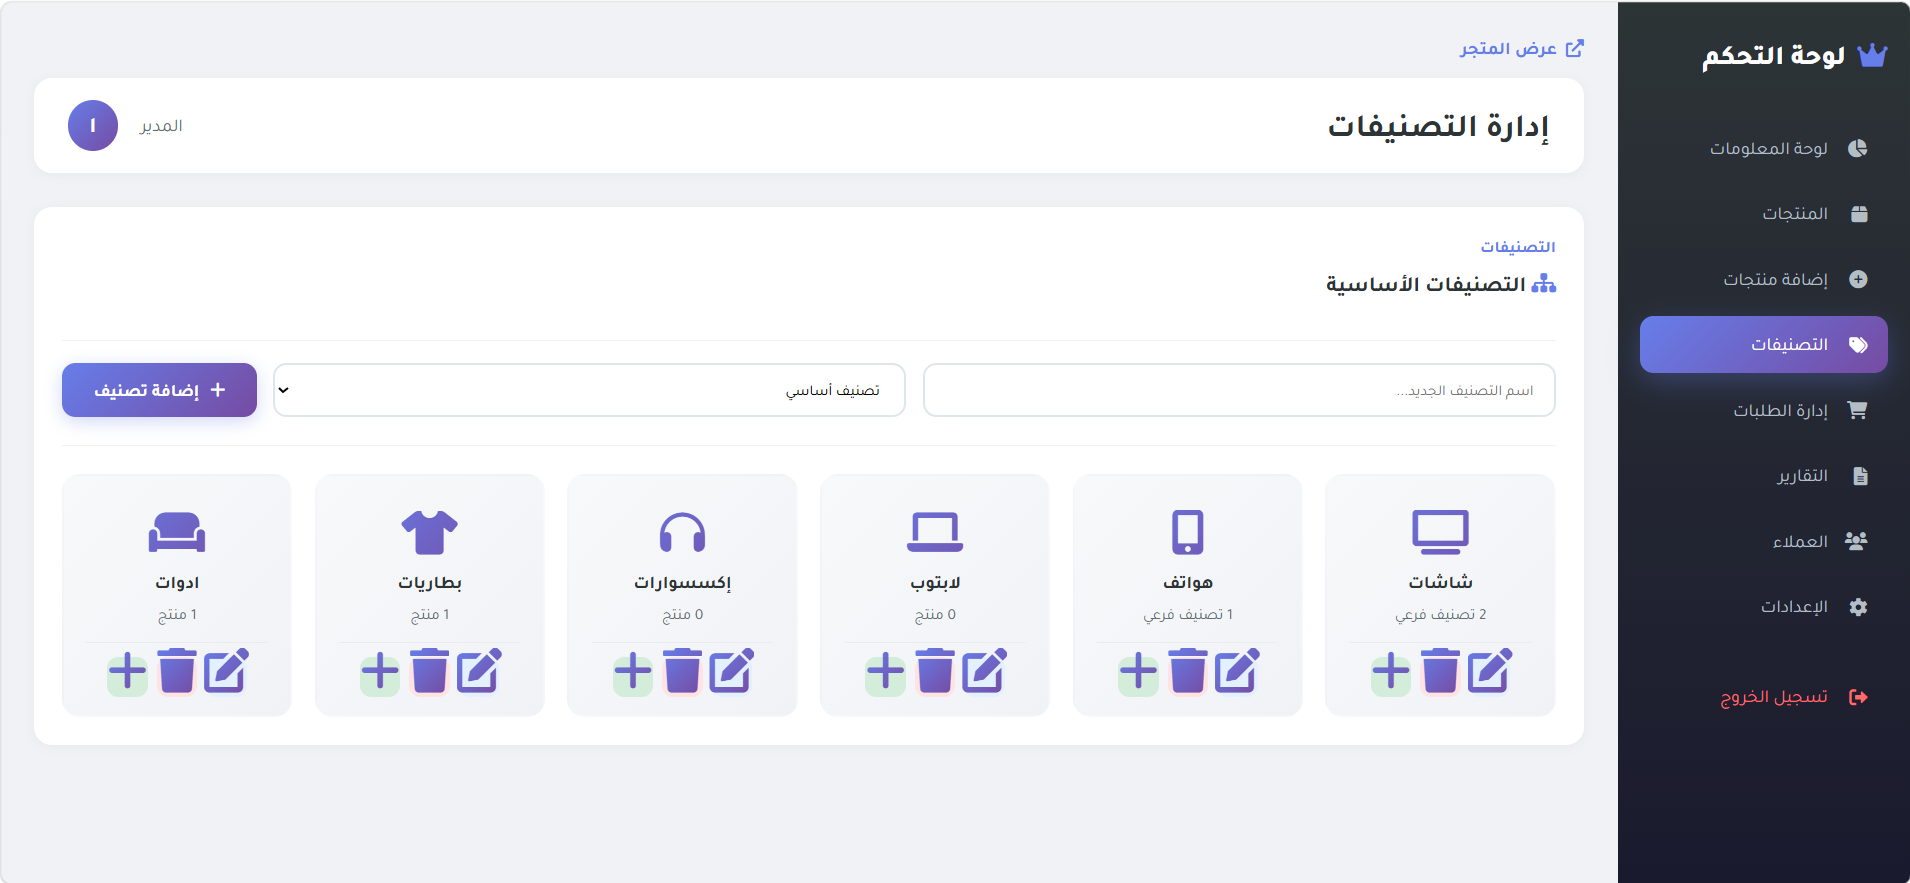Edit the ادوات category
Image resolution: width=1910 pixels, height=883 pixels.
(x=226, y=671)
